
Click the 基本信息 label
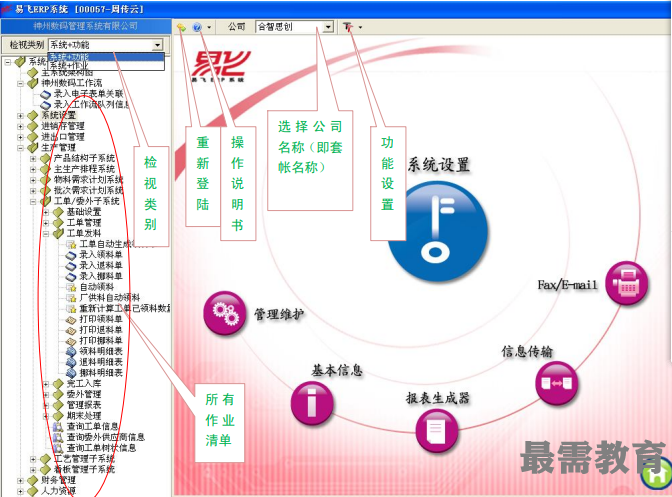[x=337, y=370]
